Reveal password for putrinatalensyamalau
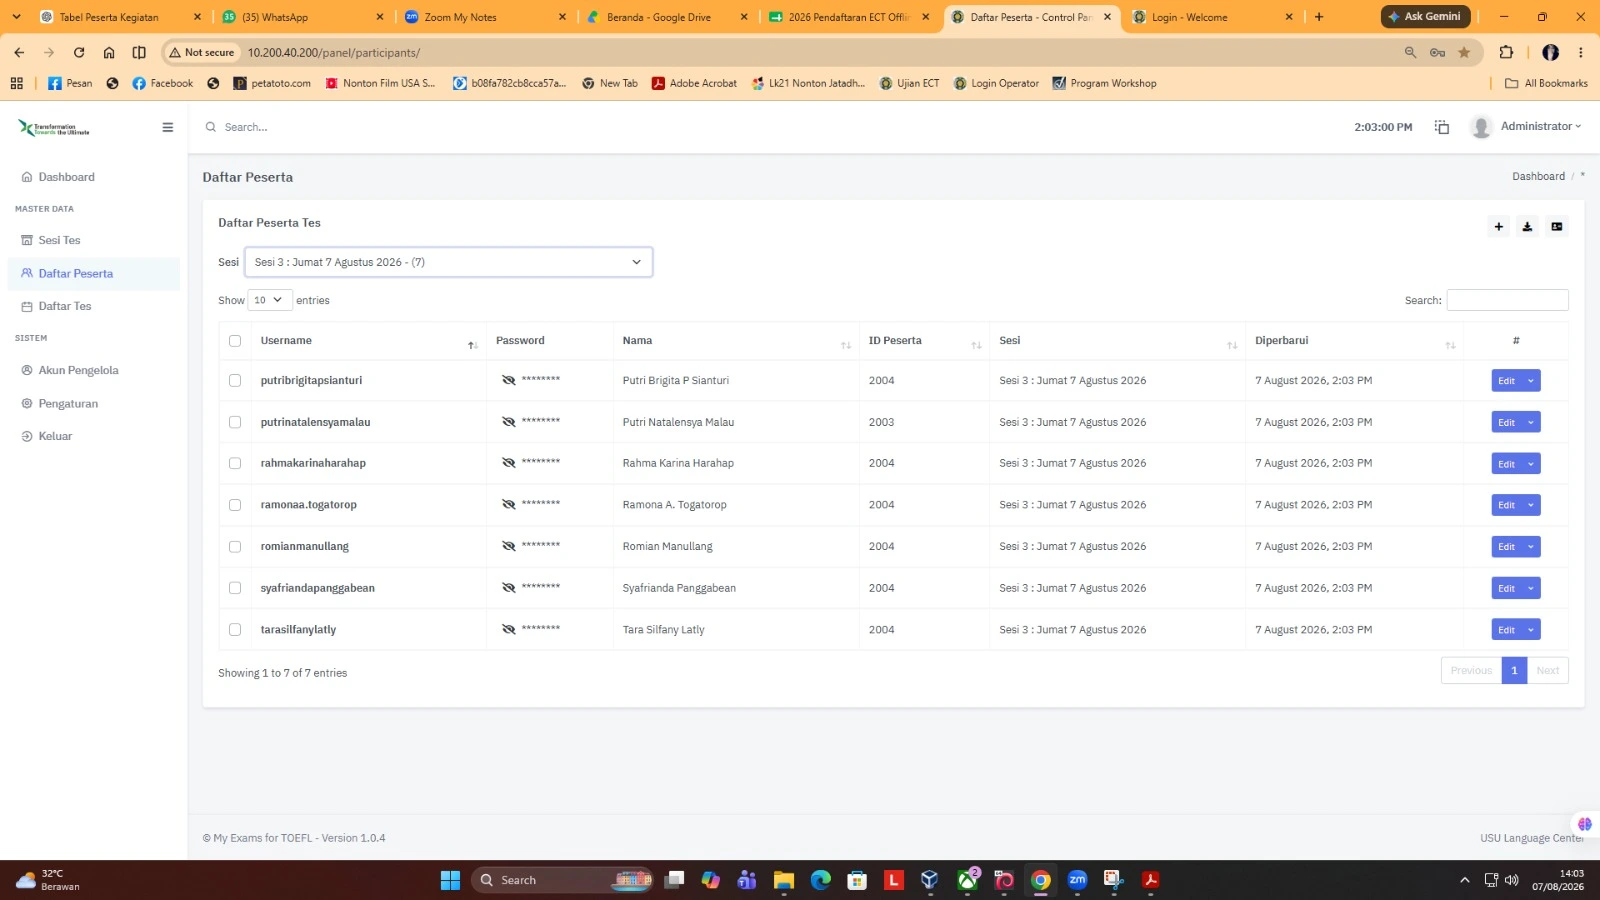Screen dimensions: 1600x900 pos(508,422)
